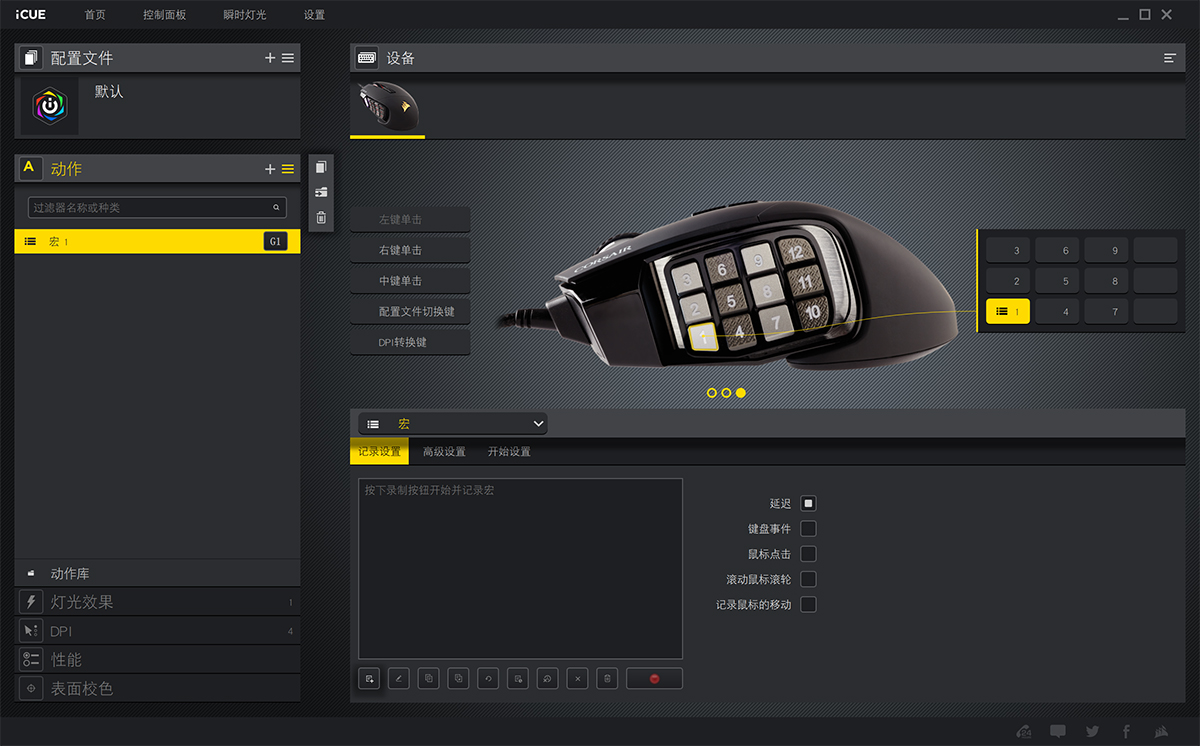Open the 控制面板 menu in top bar
1200x746 pixels.
tap(165, 15)
